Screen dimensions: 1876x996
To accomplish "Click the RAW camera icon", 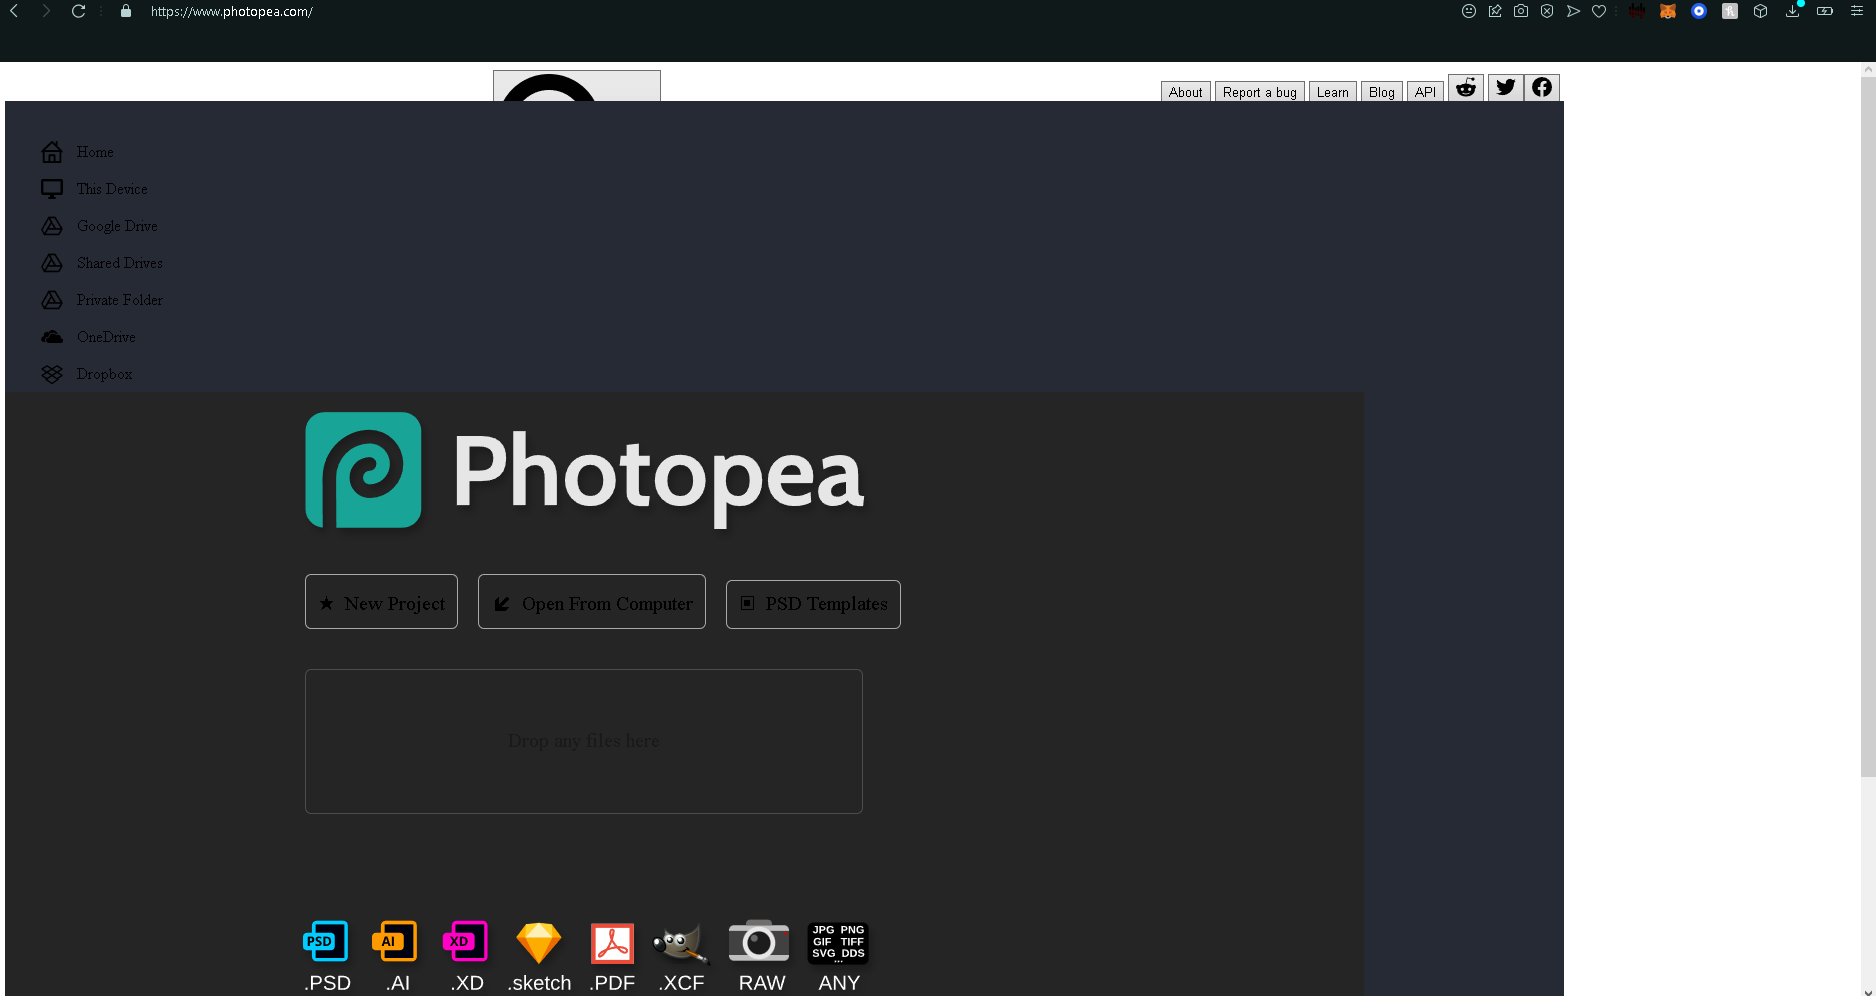I will 759,941.
